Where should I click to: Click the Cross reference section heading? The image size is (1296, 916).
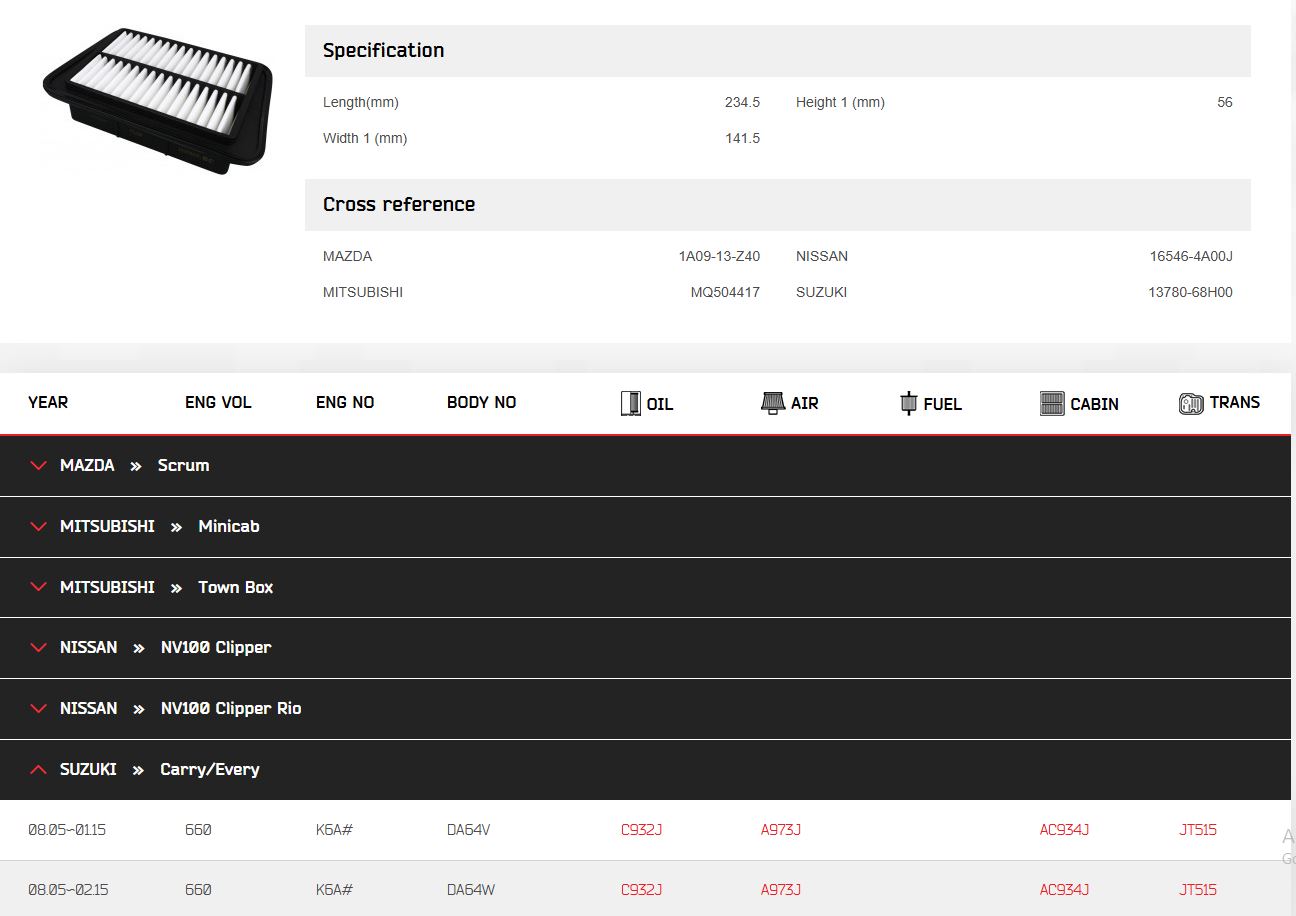tap(399, 204)
